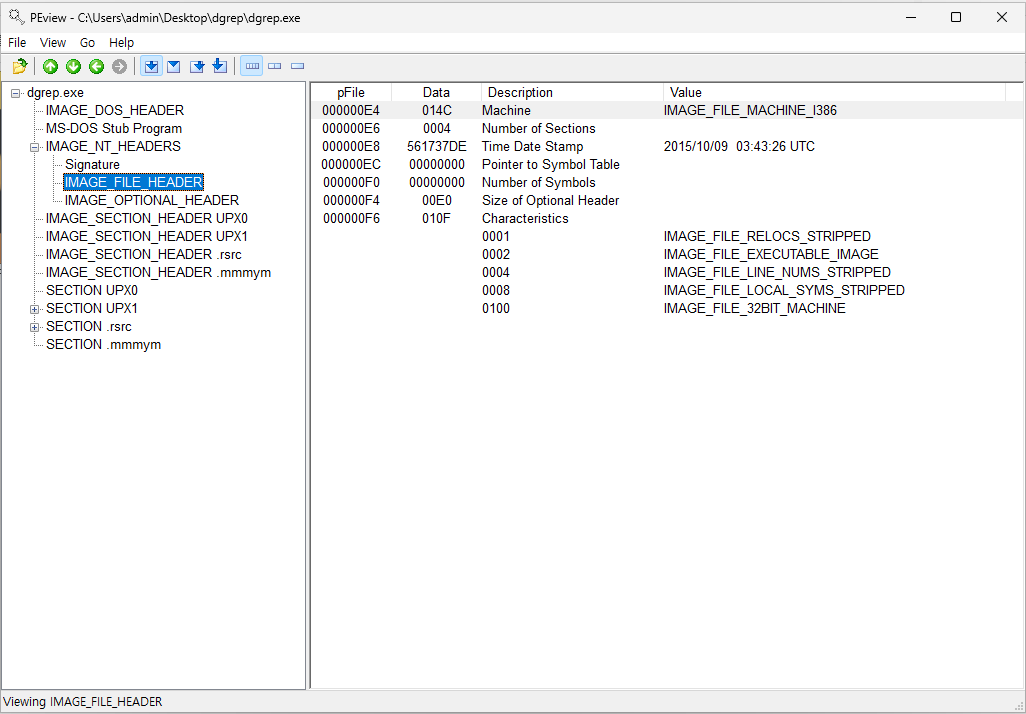The width and height of the screenshot is (1026, 714).
Task: Click the 2015/10/09 03:43:26 UTC value
Action: tap(739, 147)
